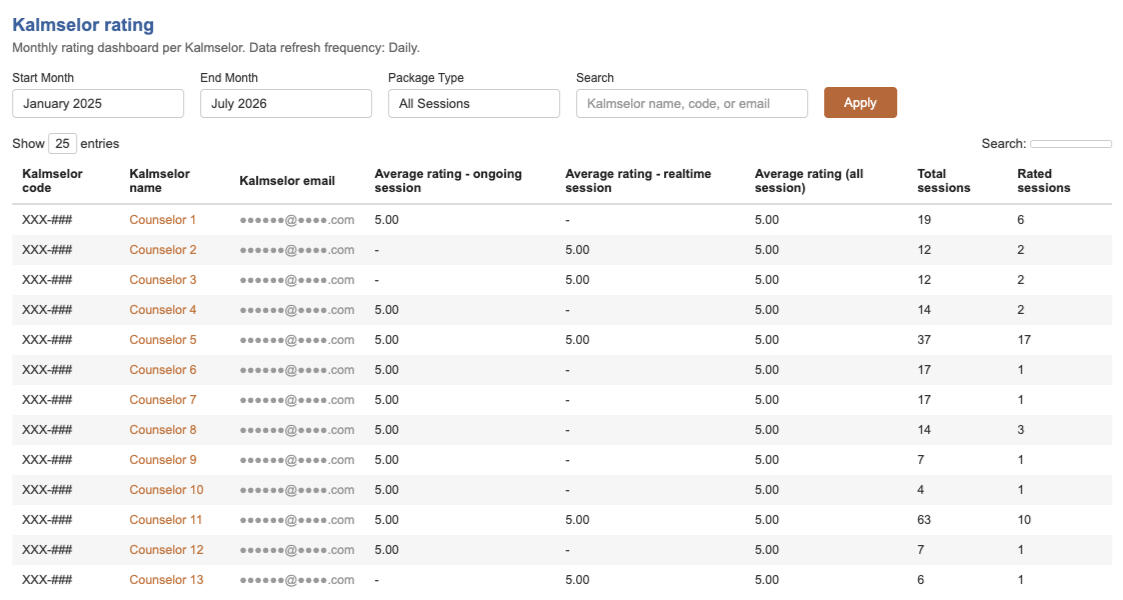Click ongoing rating 5.00 for Counselor 10
Viewport: 1123px width, 600px height.
(x=387, y=490)
